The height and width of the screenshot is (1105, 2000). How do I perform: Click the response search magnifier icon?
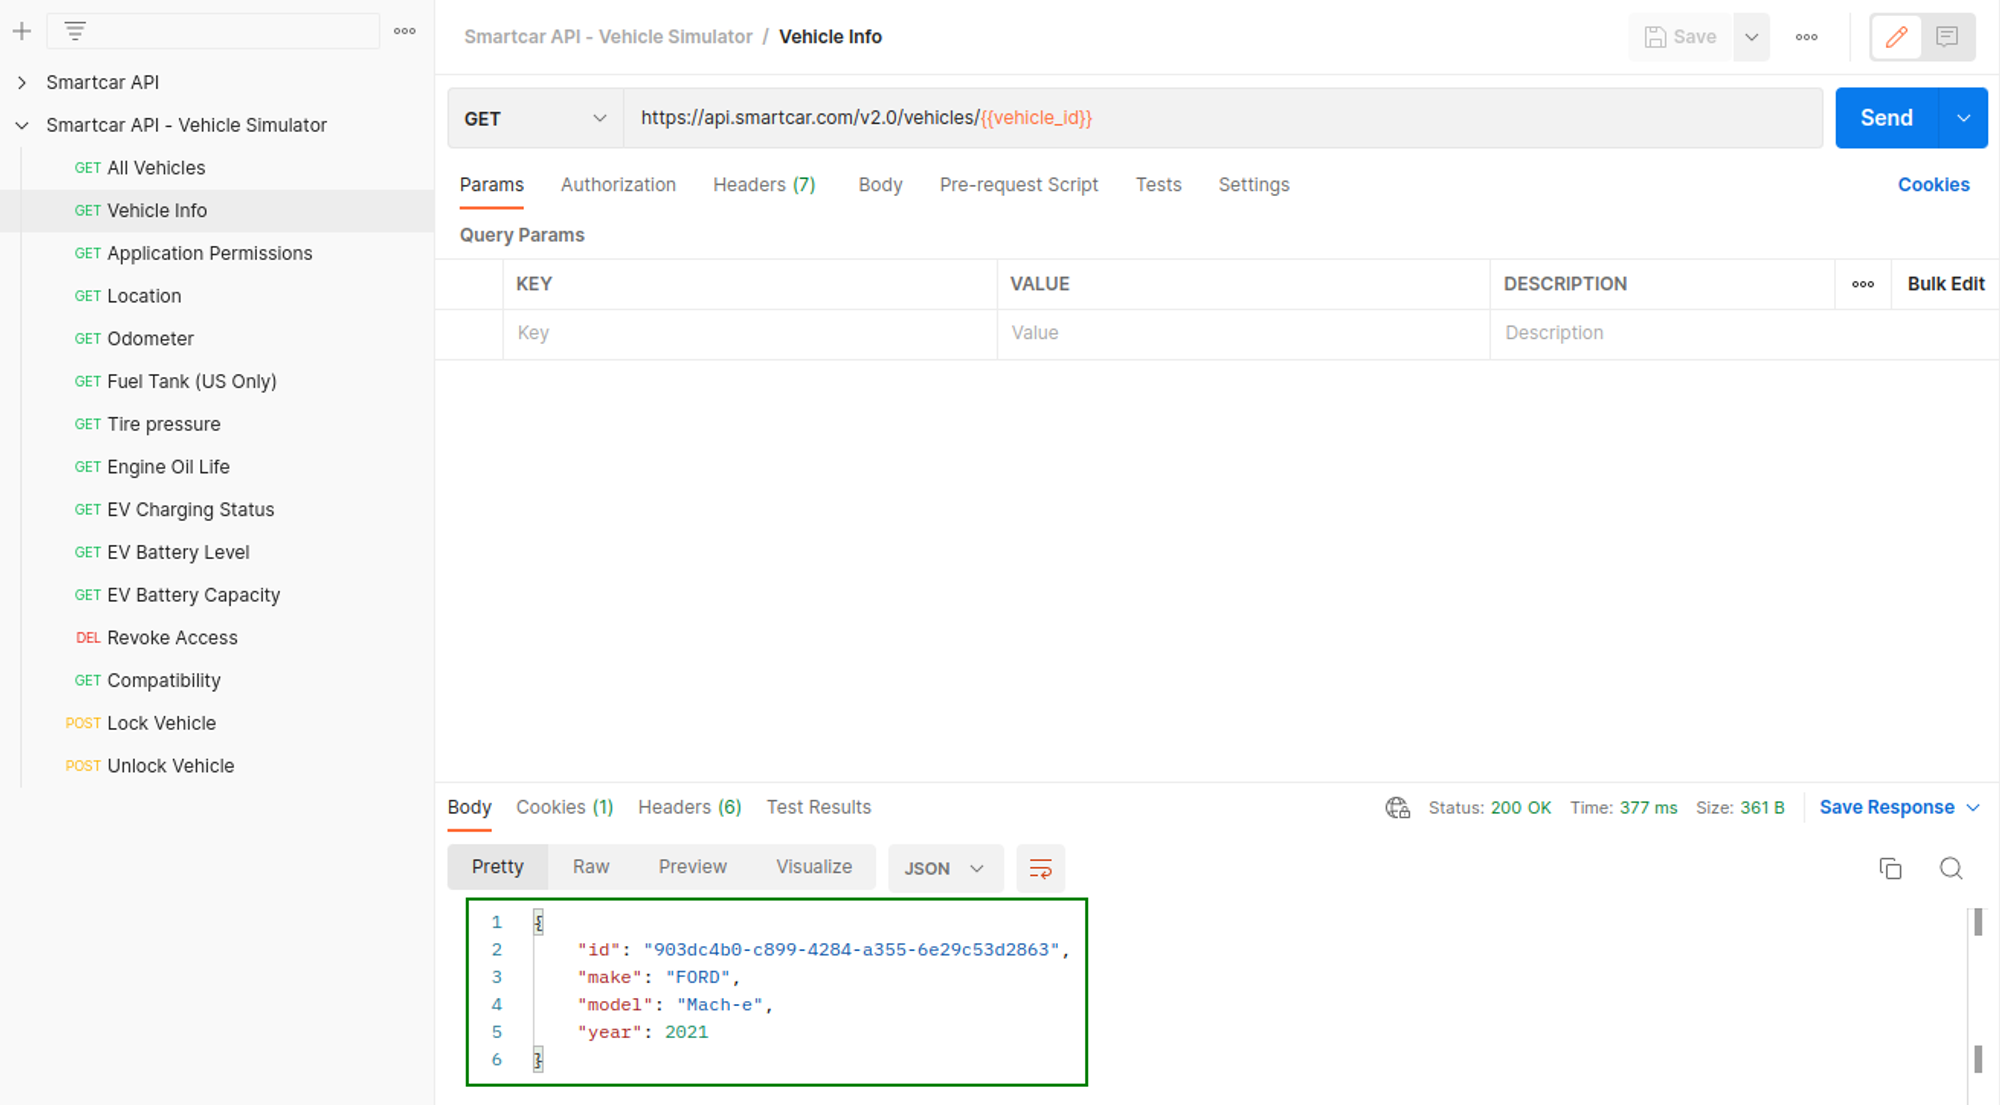(x=1951, y=868)
